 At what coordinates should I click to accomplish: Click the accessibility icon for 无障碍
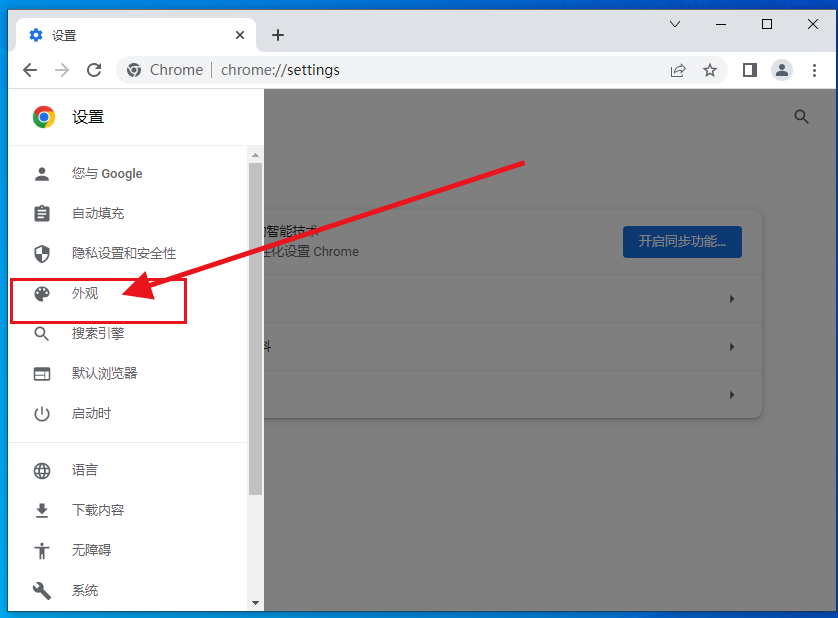pyautogui.click(x=42, y=551)
